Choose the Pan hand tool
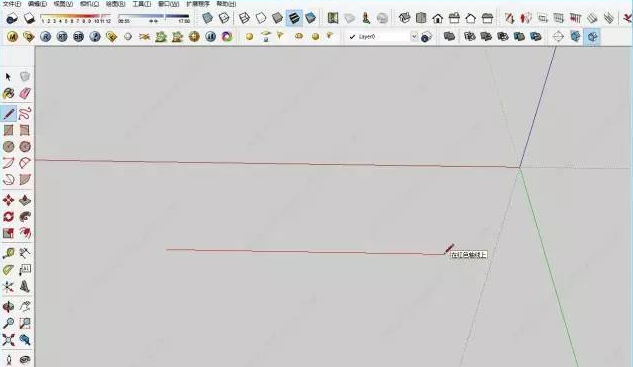633x367 pixels. pyautogui.click(x=25, y=307)
